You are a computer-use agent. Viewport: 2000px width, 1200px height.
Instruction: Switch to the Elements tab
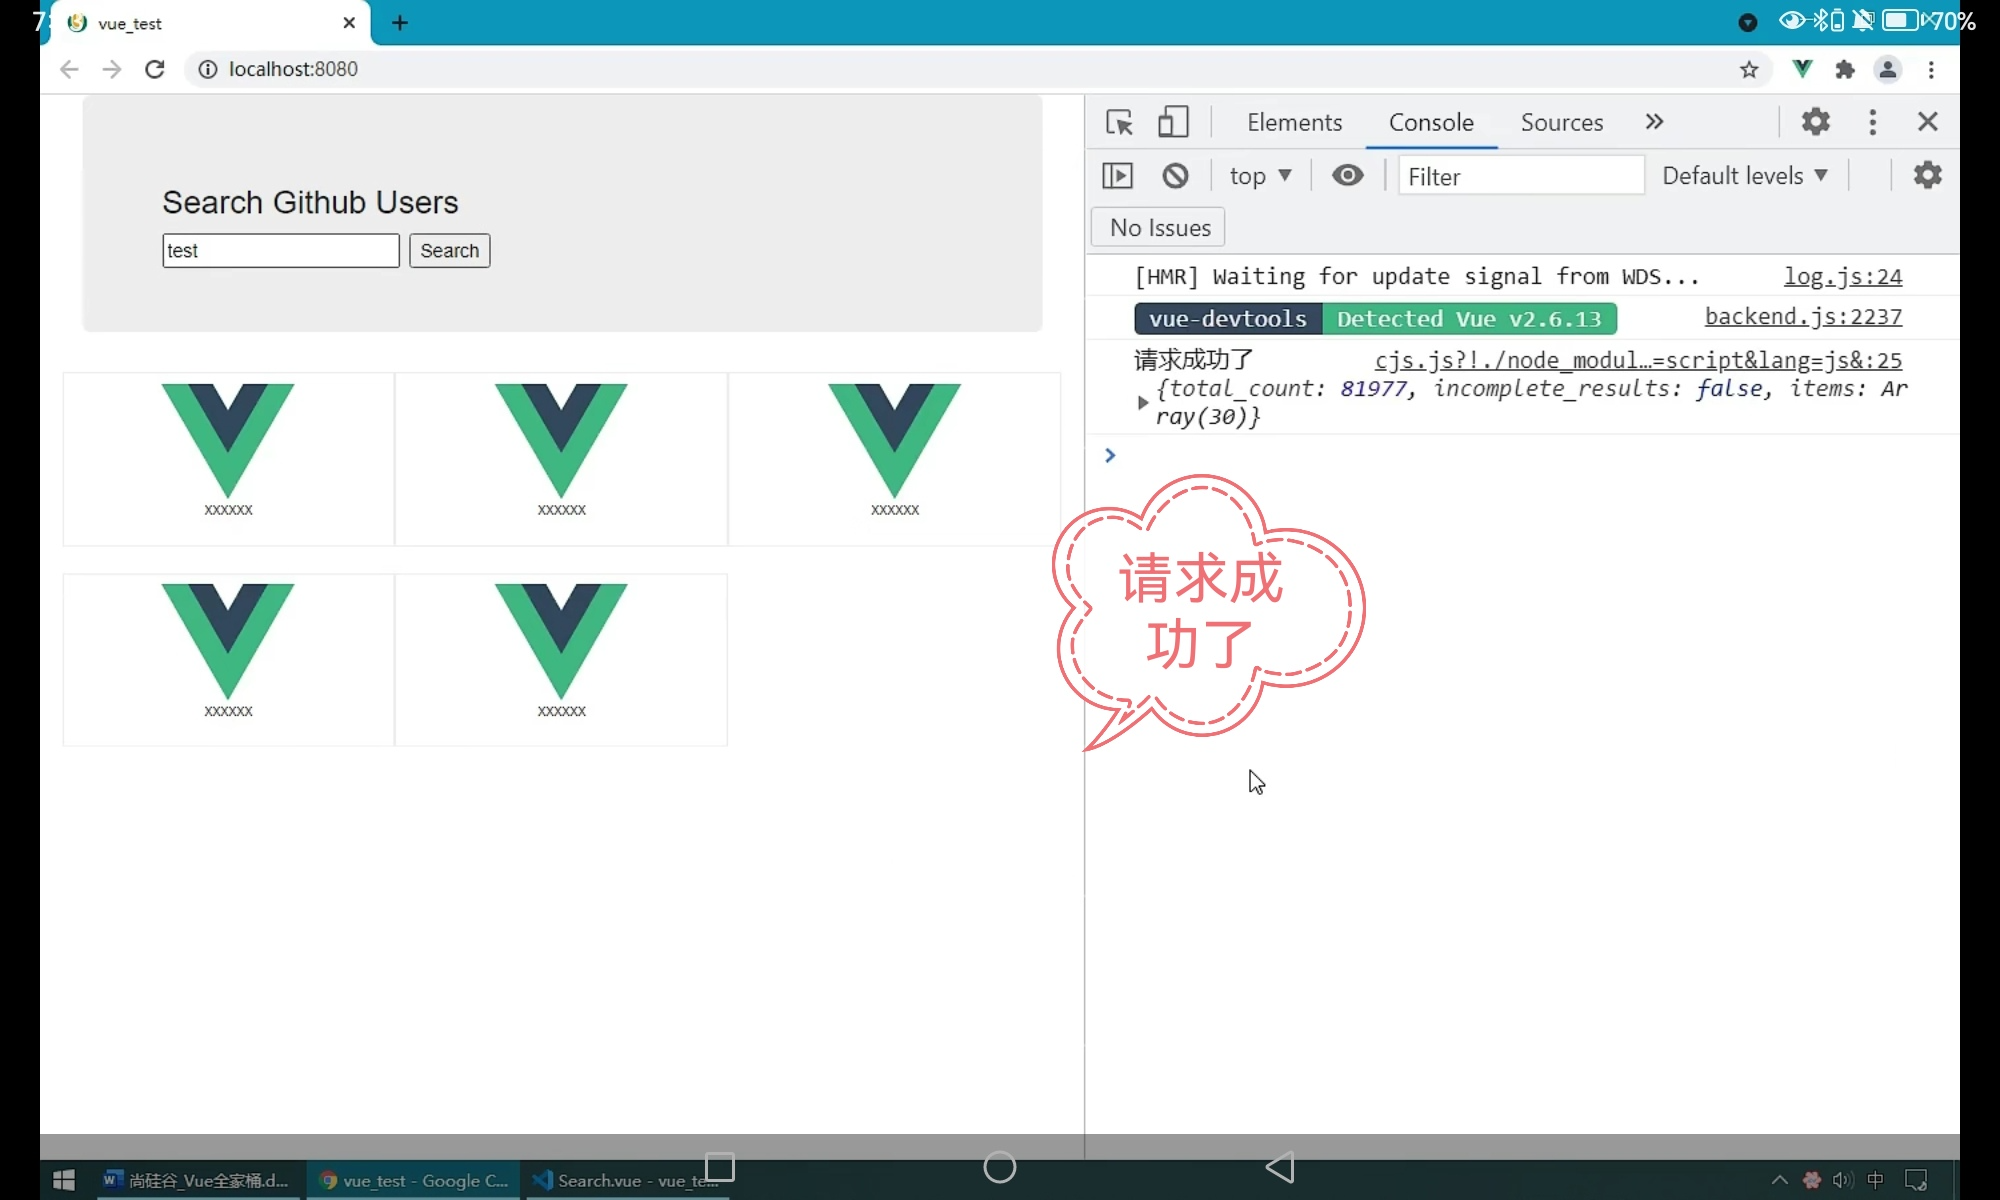click(x=1294, y=122)
